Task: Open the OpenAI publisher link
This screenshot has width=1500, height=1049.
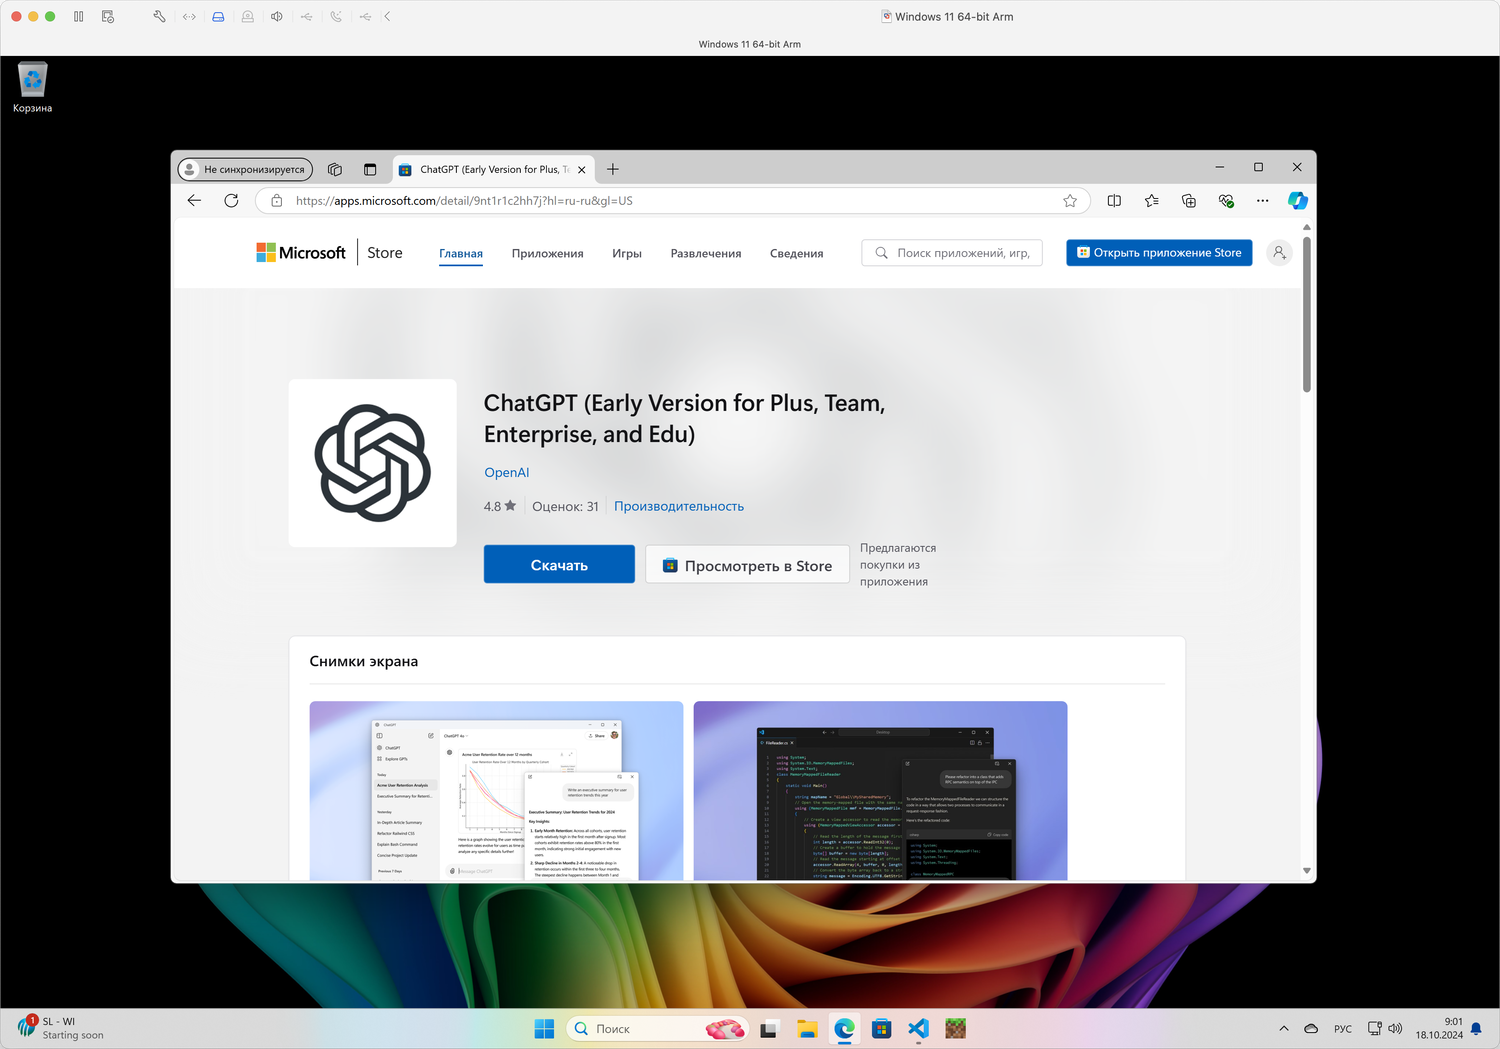Action: point(507,473)
